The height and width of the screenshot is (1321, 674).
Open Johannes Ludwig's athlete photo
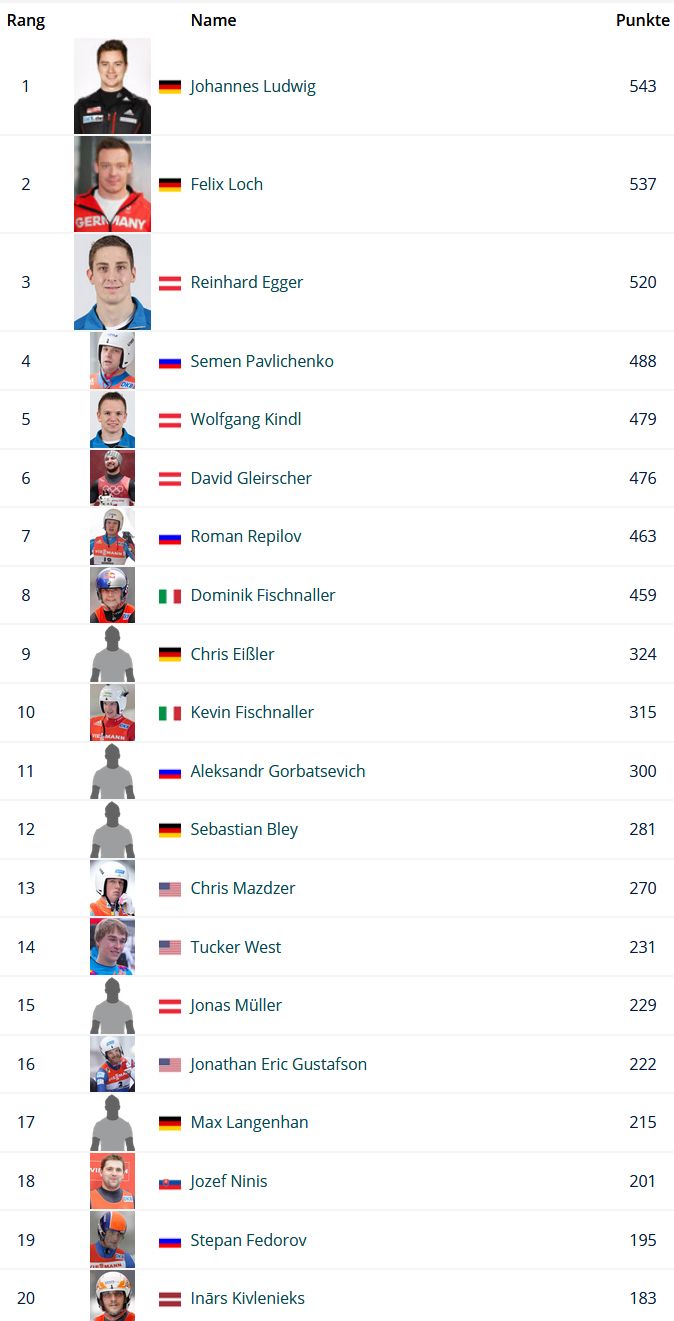click(112, 86)
